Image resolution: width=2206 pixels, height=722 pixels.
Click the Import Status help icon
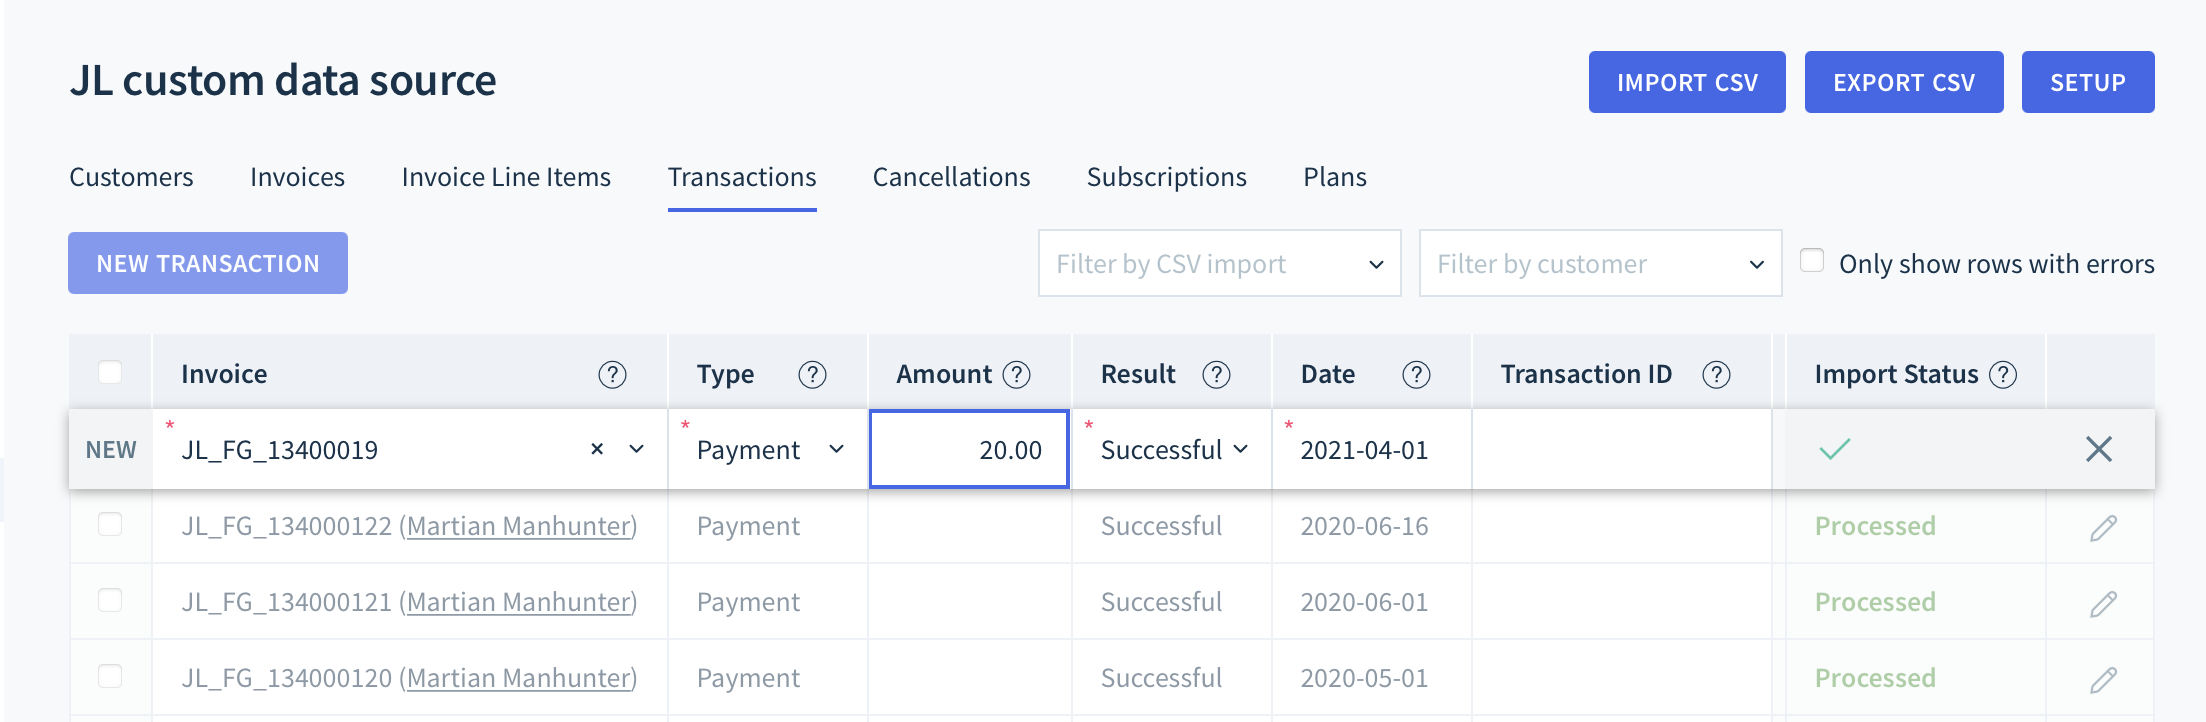point(2003,375)
